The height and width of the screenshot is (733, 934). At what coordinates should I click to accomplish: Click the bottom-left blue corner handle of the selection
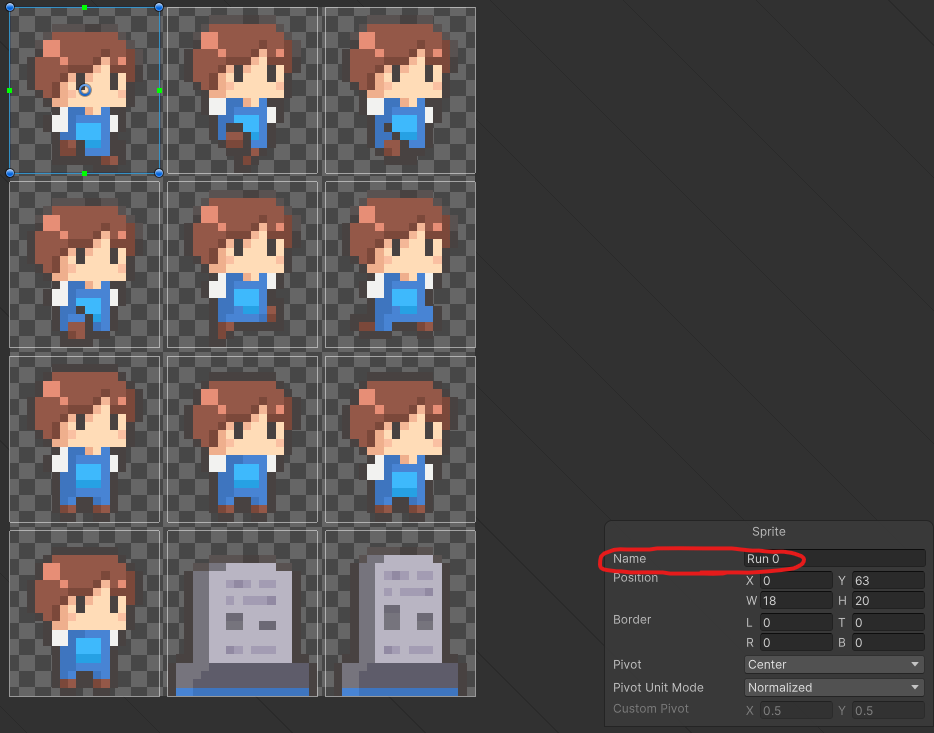[x=10, y=173]
